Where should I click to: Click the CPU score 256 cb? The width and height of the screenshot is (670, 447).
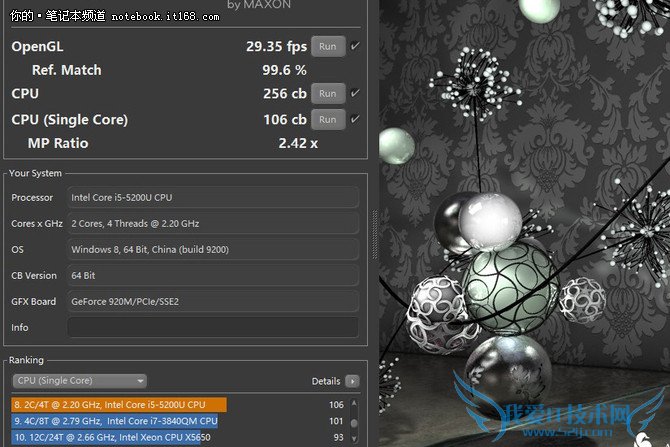285,94
